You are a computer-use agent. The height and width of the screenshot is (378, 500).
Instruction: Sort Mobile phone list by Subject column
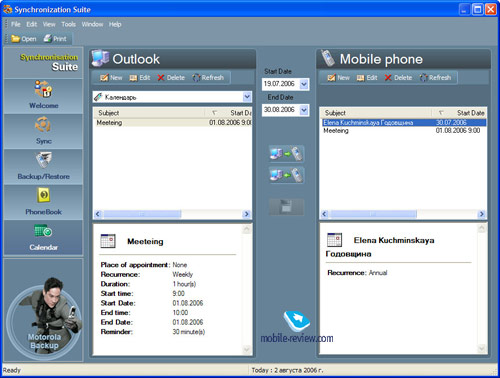tap(376, 113)
